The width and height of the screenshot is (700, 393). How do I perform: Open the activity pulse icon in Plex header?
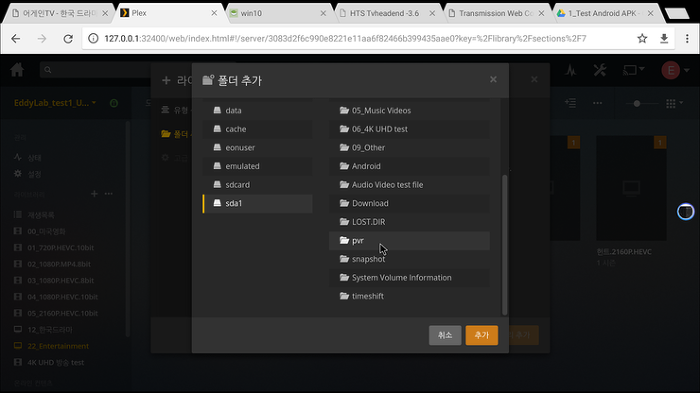[571, 70]
